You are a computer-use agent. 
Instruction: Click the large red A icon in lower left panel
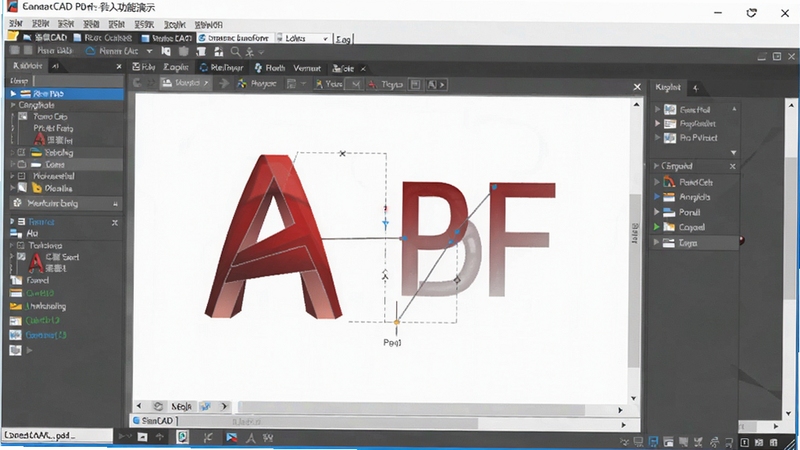click(x=36, y=263)
